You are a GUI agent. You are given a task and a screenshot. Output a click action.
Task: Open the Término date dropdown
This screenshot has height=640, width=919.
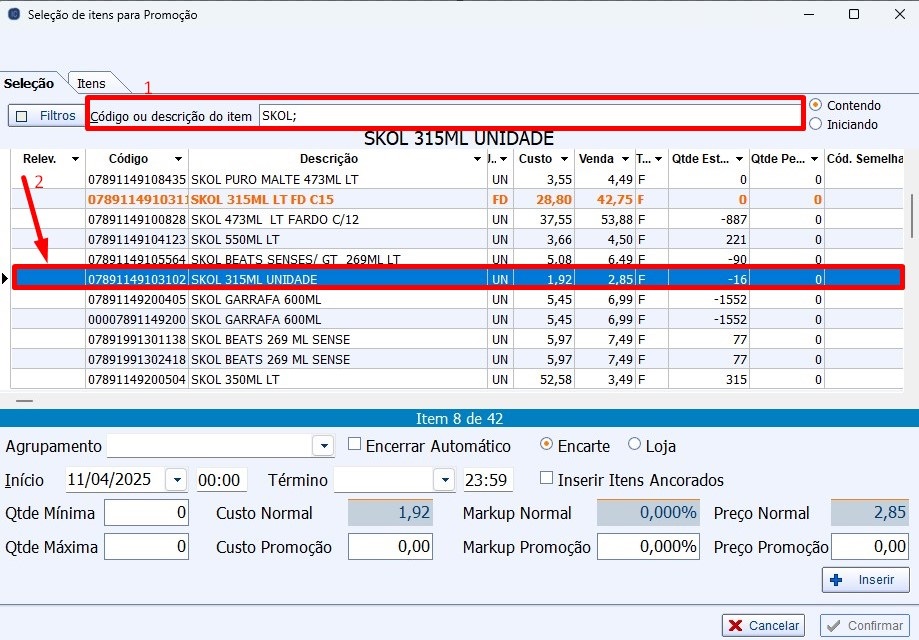pyautogui.click(x=444, y=480)
